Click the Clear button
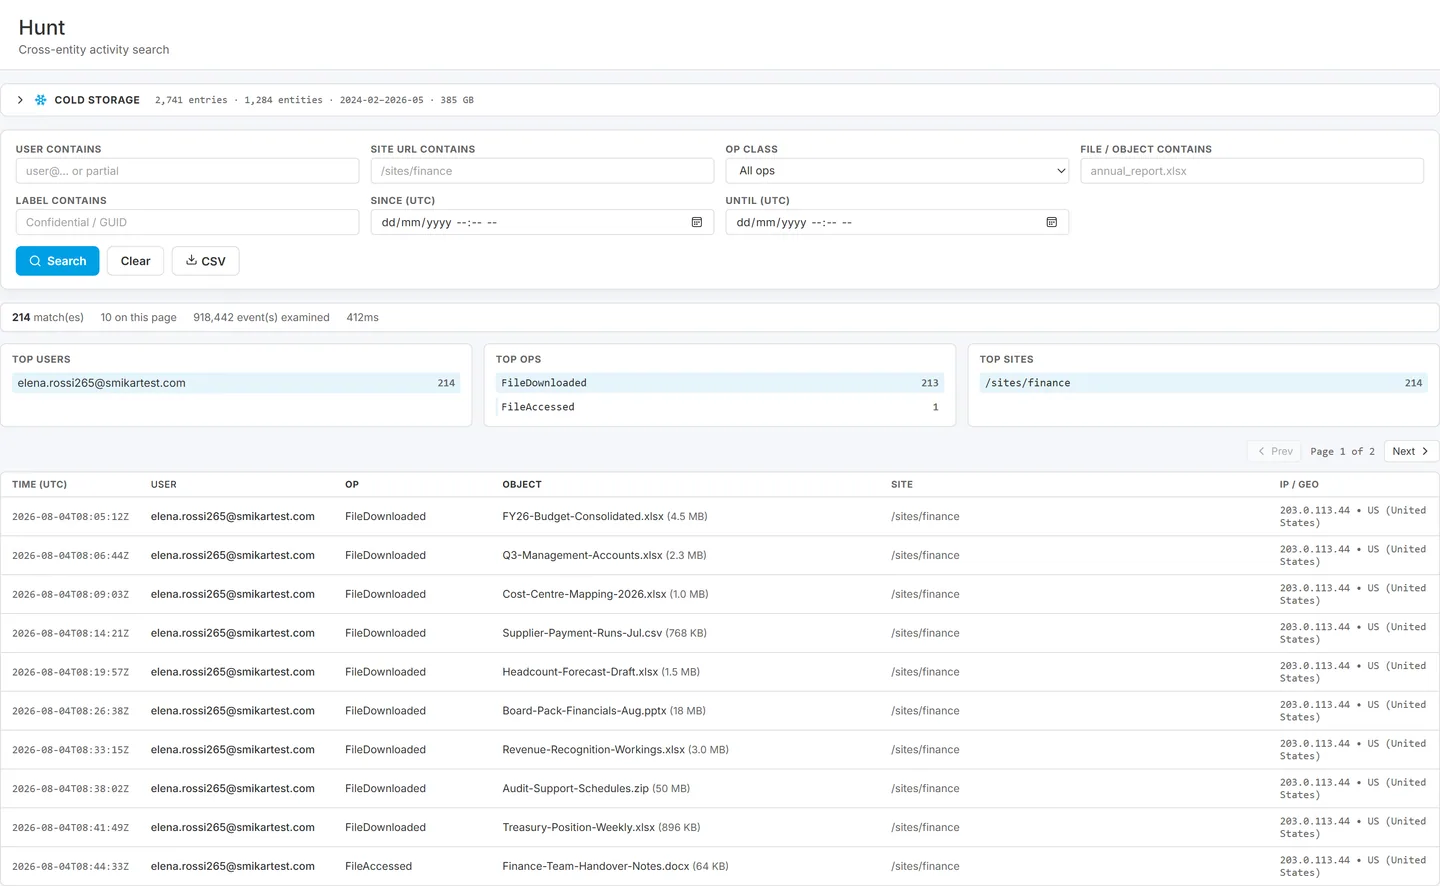 click(135, 261)
